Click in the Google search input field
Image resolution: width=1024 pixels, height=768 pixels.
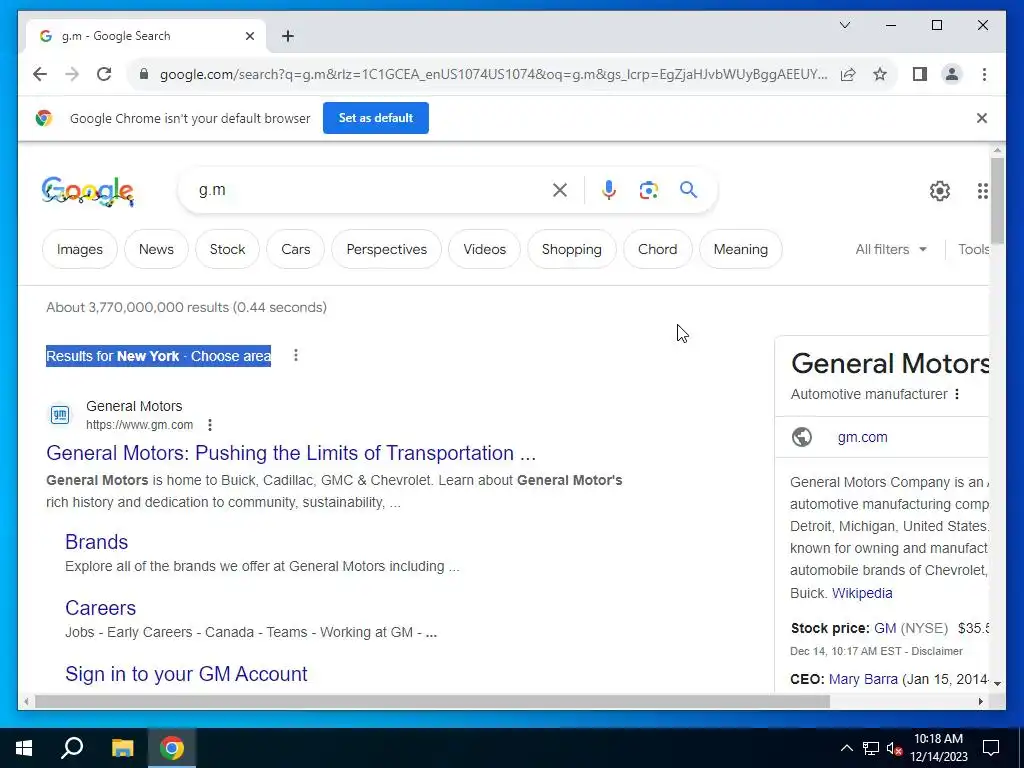click(369, 190)
